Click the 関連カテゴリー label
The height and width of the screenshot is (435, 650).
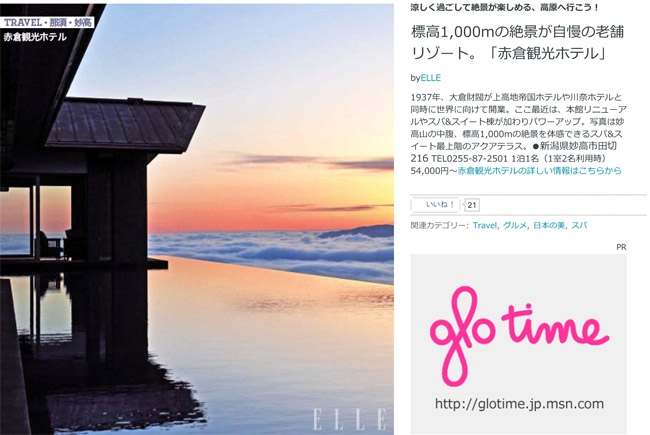coord(440,225)
